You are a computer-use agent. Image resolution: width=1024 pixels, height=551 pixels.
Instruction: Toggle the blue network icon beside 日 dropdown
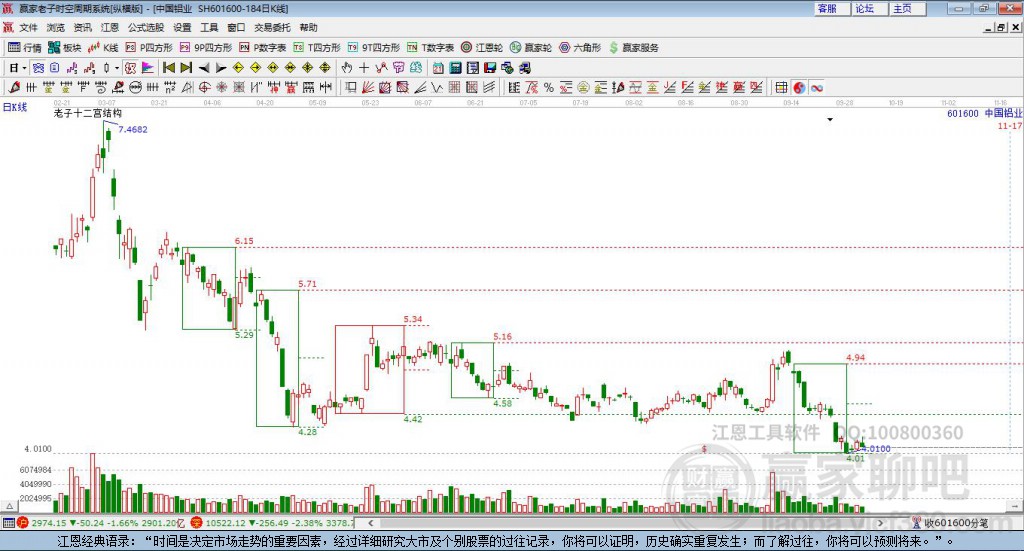point(39,68)
